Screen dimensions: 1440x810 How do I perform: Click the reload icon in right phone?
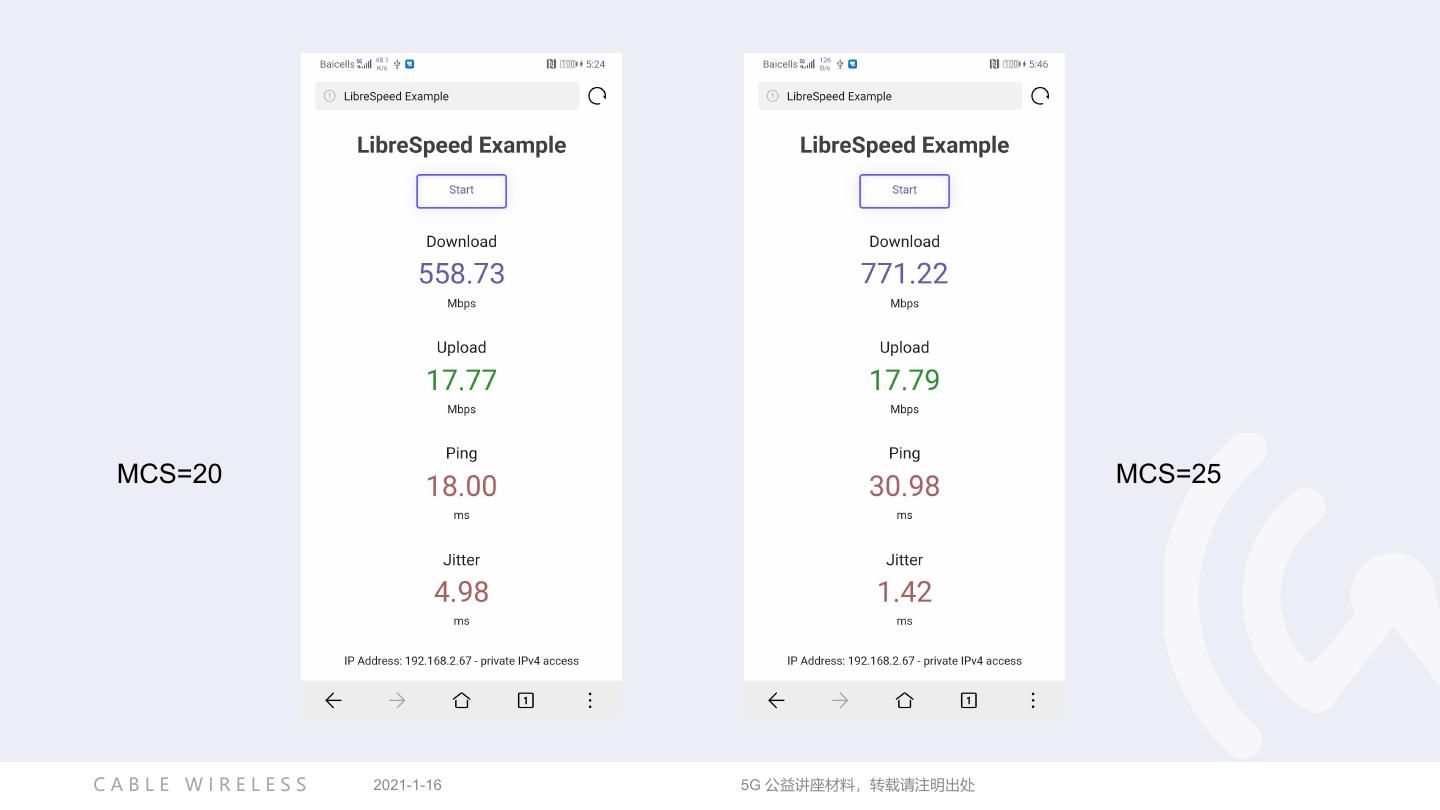1040,96
